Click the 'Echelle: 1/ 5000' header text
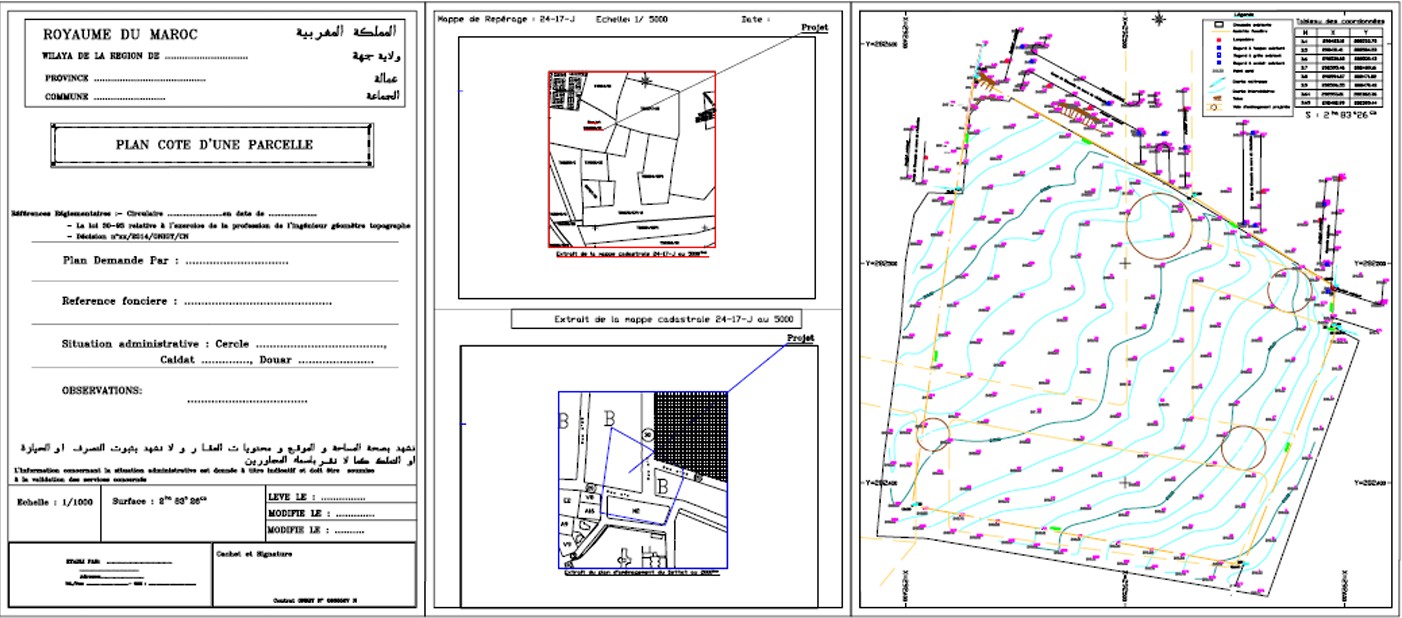The height and width of the screenshot is (618, 1402). point(631,19)
